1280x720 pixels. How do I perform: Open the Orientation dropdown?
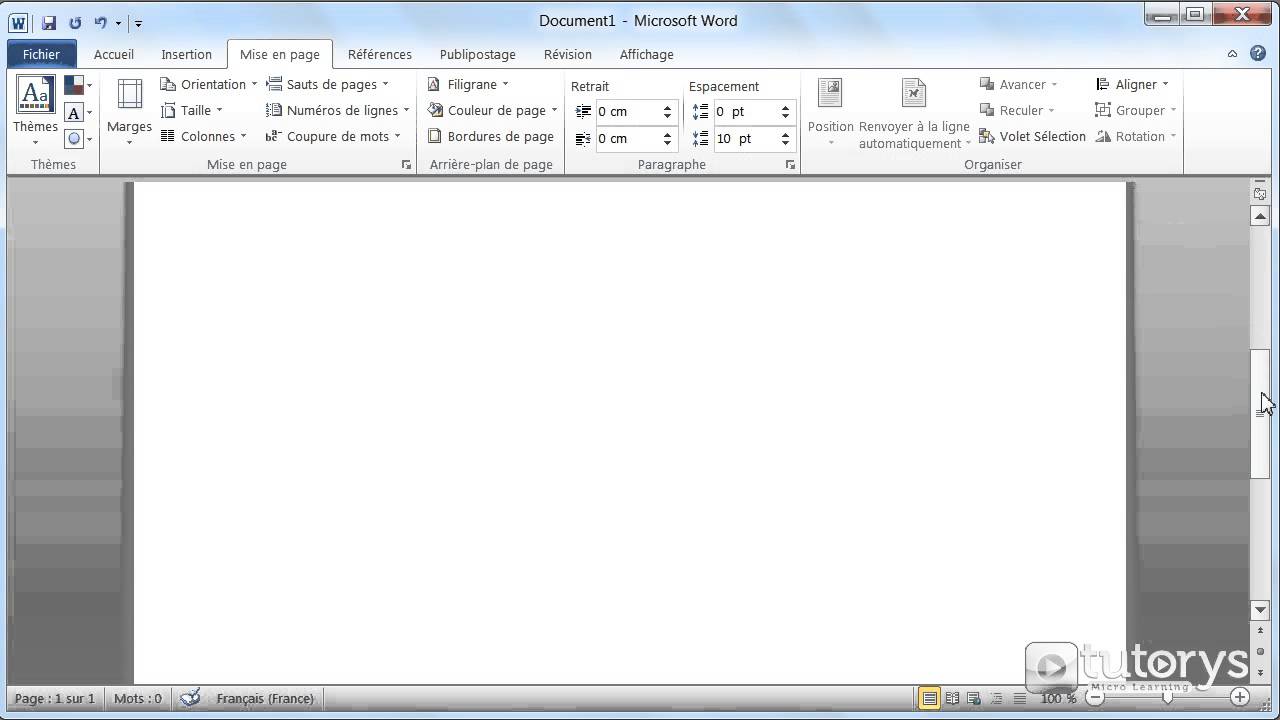coord(209,84)
